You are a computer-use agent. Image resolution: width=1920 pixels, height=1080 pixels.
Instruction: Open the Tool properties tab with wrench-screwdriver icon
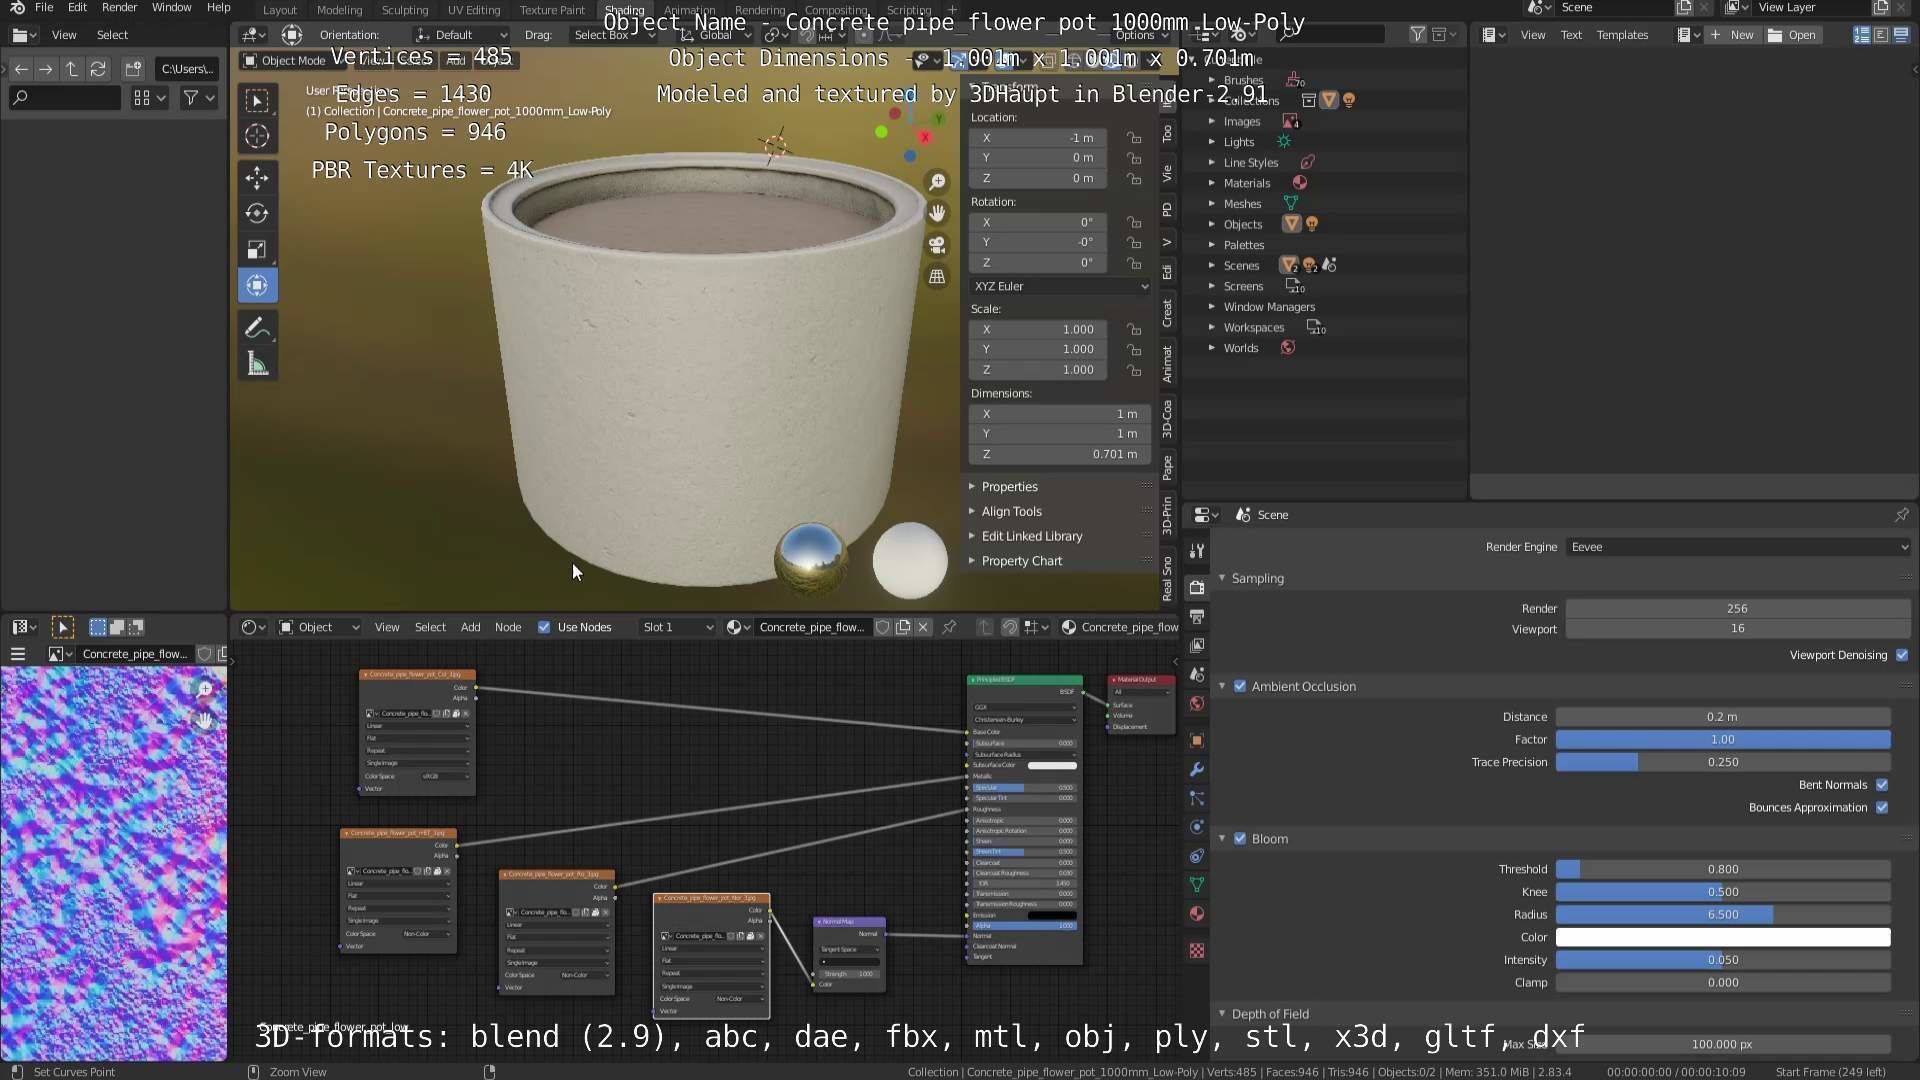[x=1197, y=551]
